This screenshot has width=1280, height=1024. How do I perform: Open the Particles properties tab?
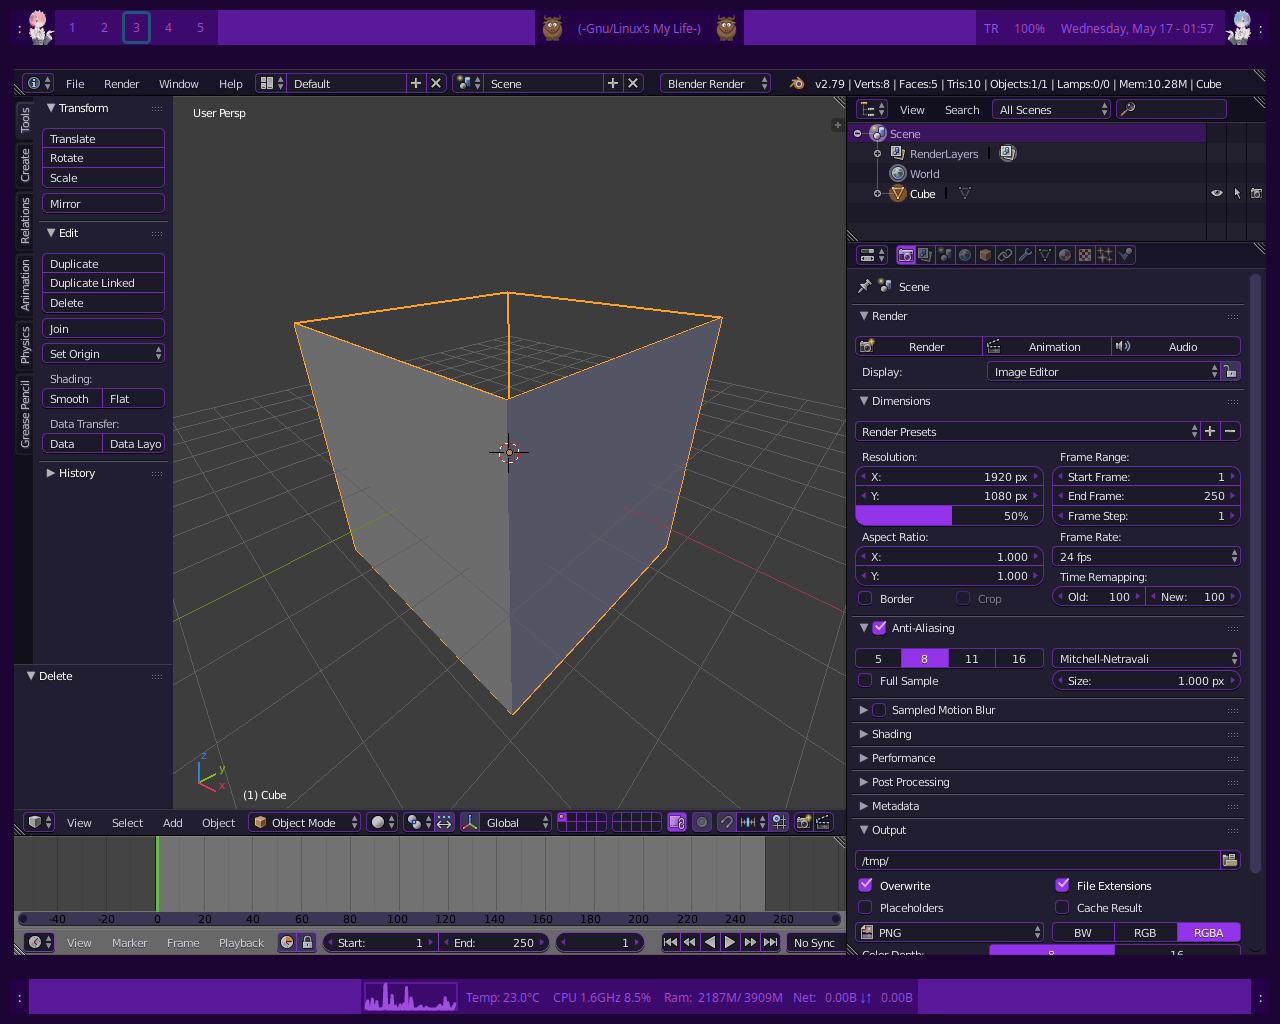click(x=1104, y=255)
